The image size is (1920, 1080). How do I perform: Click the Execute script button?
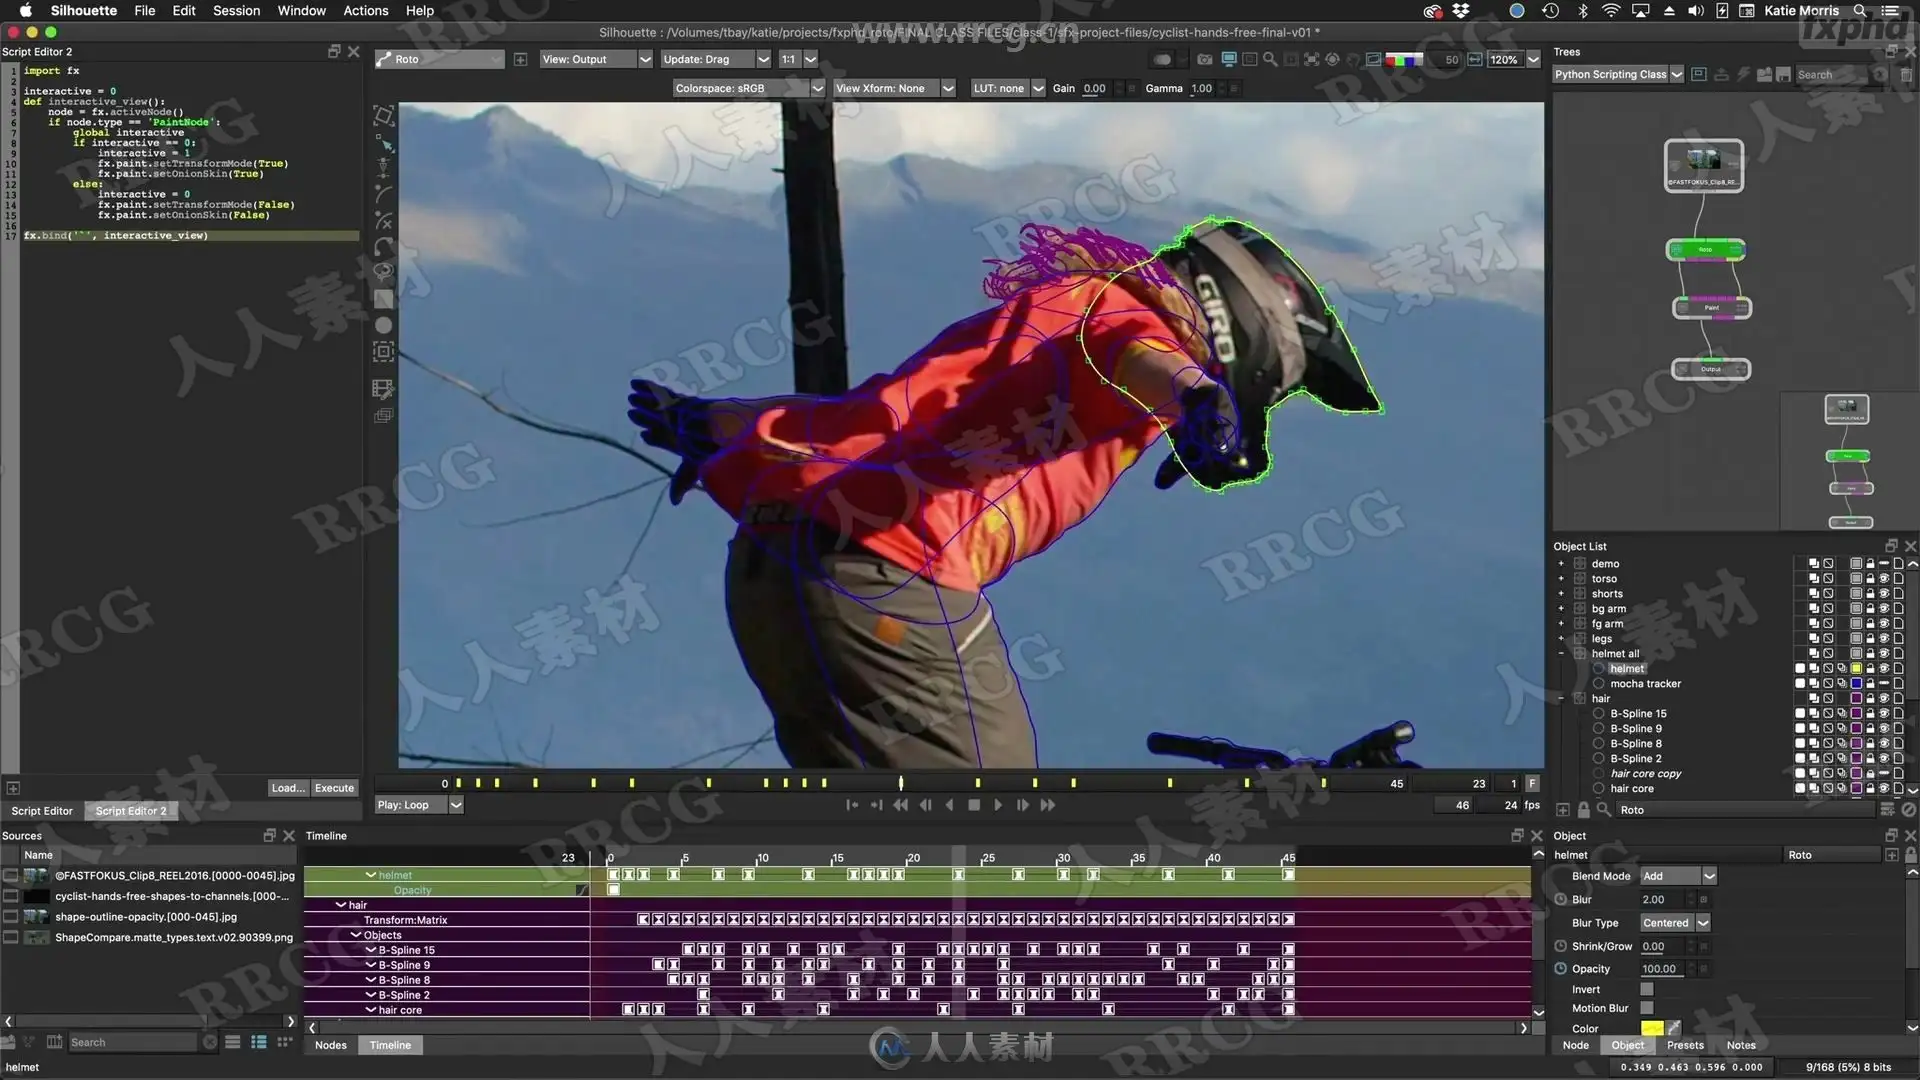pos(334,788)
